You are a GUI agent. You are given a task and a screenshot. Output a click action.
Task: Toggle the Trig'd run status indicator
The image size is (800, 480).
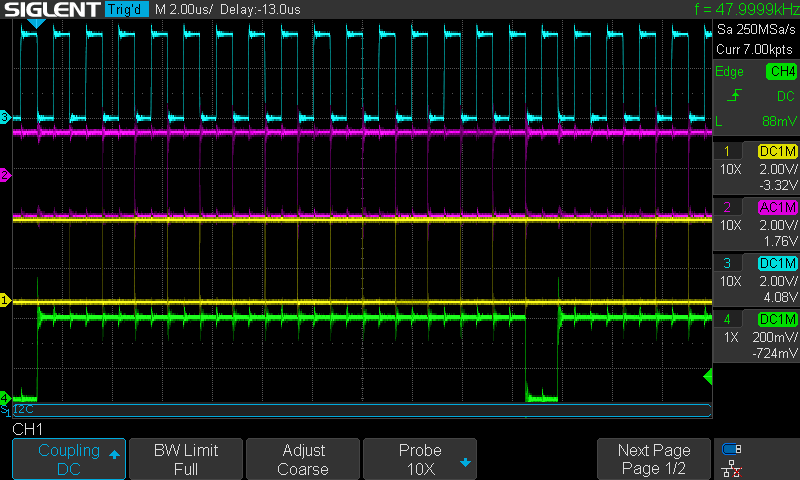128,9
